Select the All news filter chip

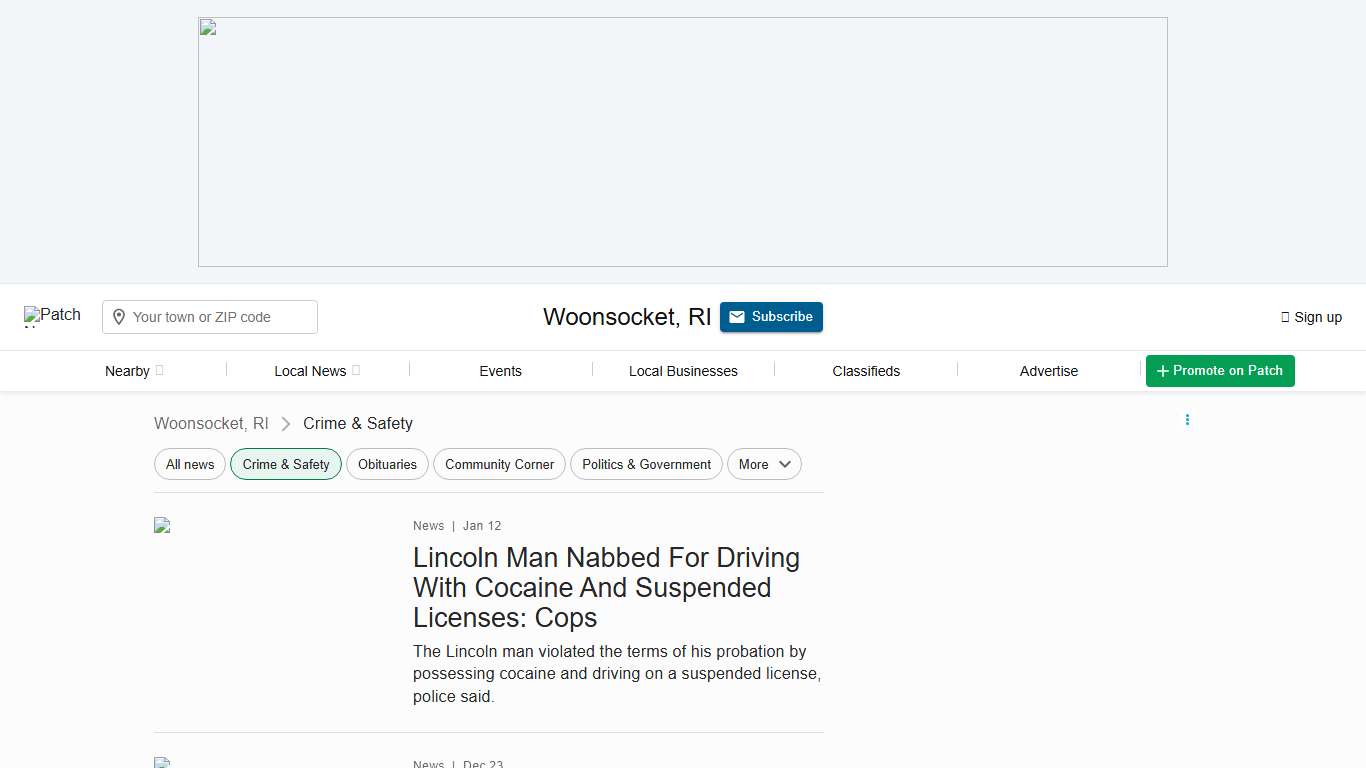(190, 464)
